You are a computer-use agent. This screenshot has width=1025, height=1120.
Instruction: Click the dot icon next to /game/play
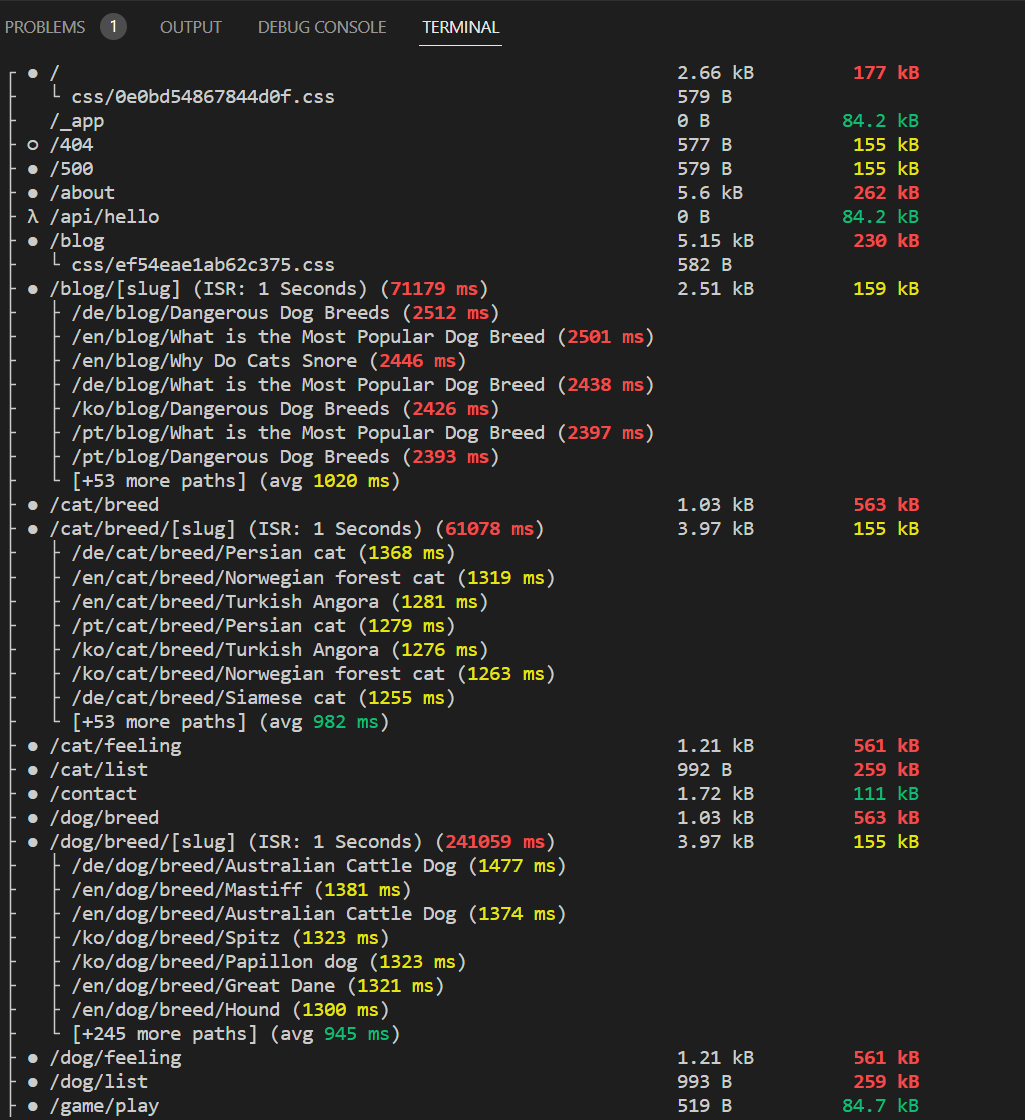[31, 1105]
